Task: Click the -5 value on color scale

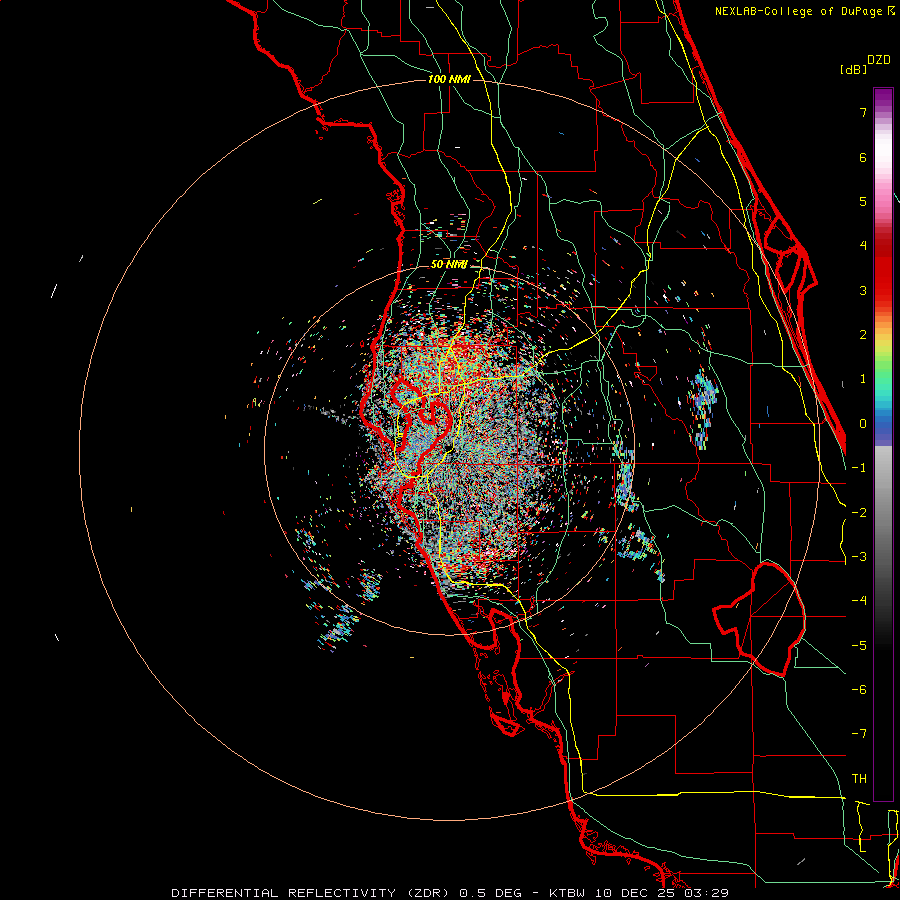Action: [859, 646]
